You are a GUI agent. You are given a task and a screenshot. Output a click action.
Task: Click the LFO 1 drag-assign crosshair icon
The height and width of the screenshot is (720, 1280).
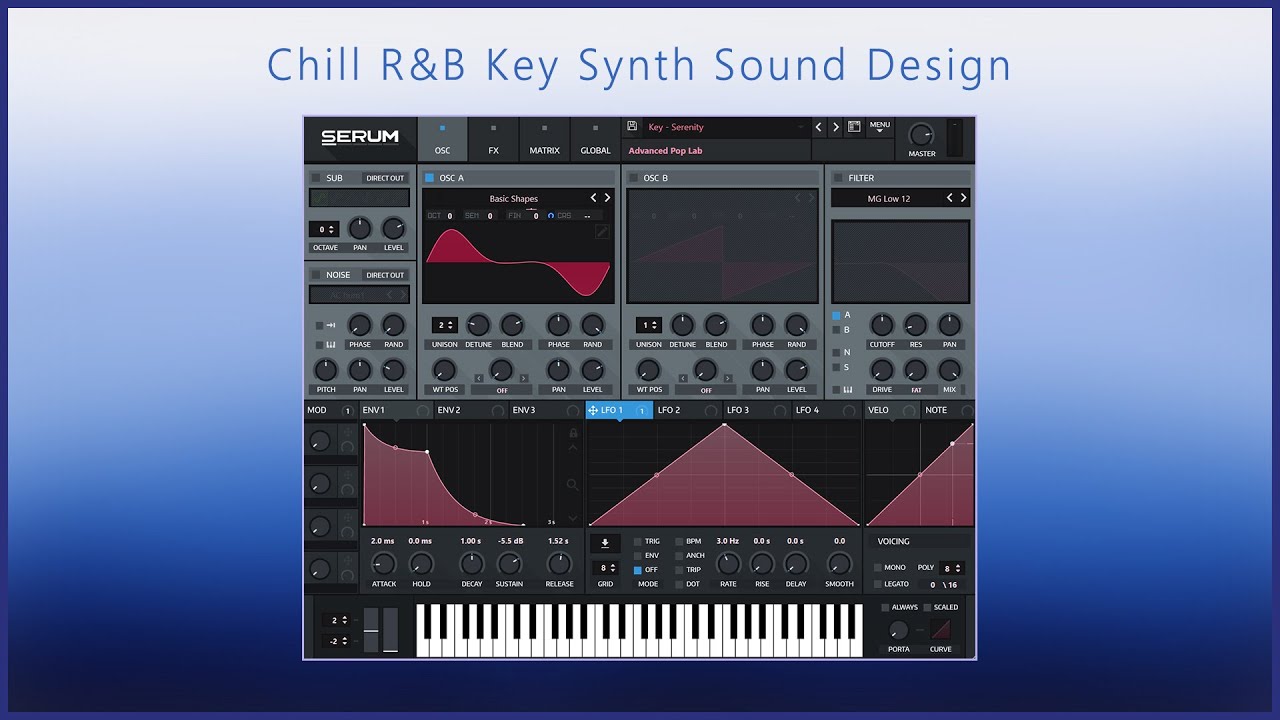pyautogui.click(x=593, y=410)
